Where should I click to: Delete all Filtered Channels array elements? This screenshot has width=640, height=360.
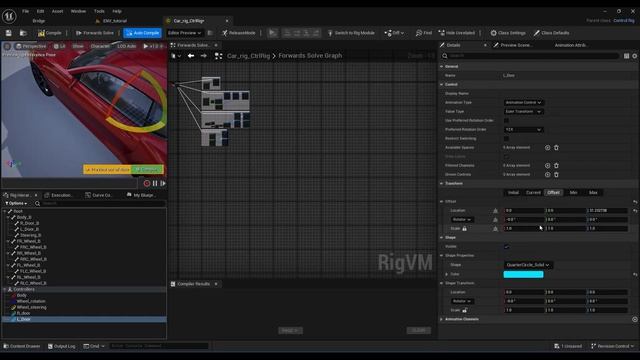click(x=556, y=166)
